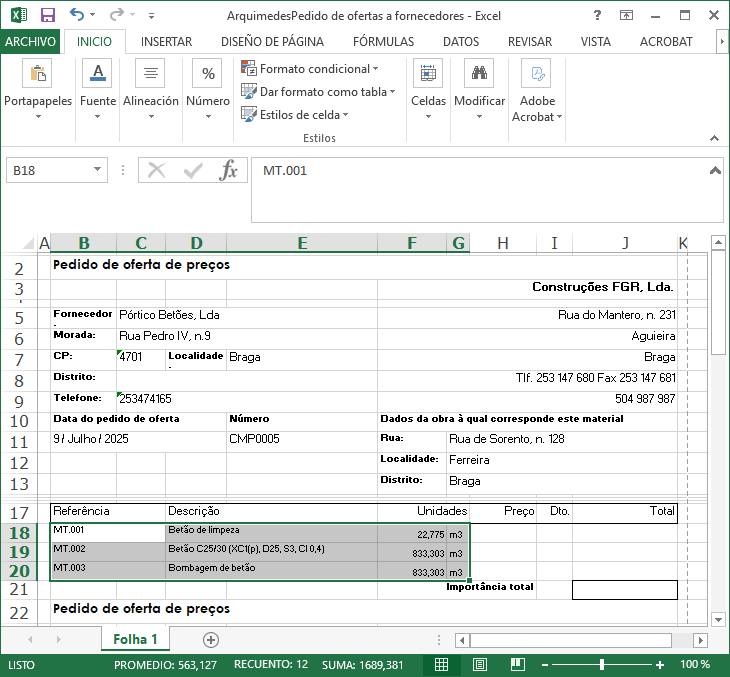
Task: Click the formula bar containing MT.001
Action: (479, 190)
